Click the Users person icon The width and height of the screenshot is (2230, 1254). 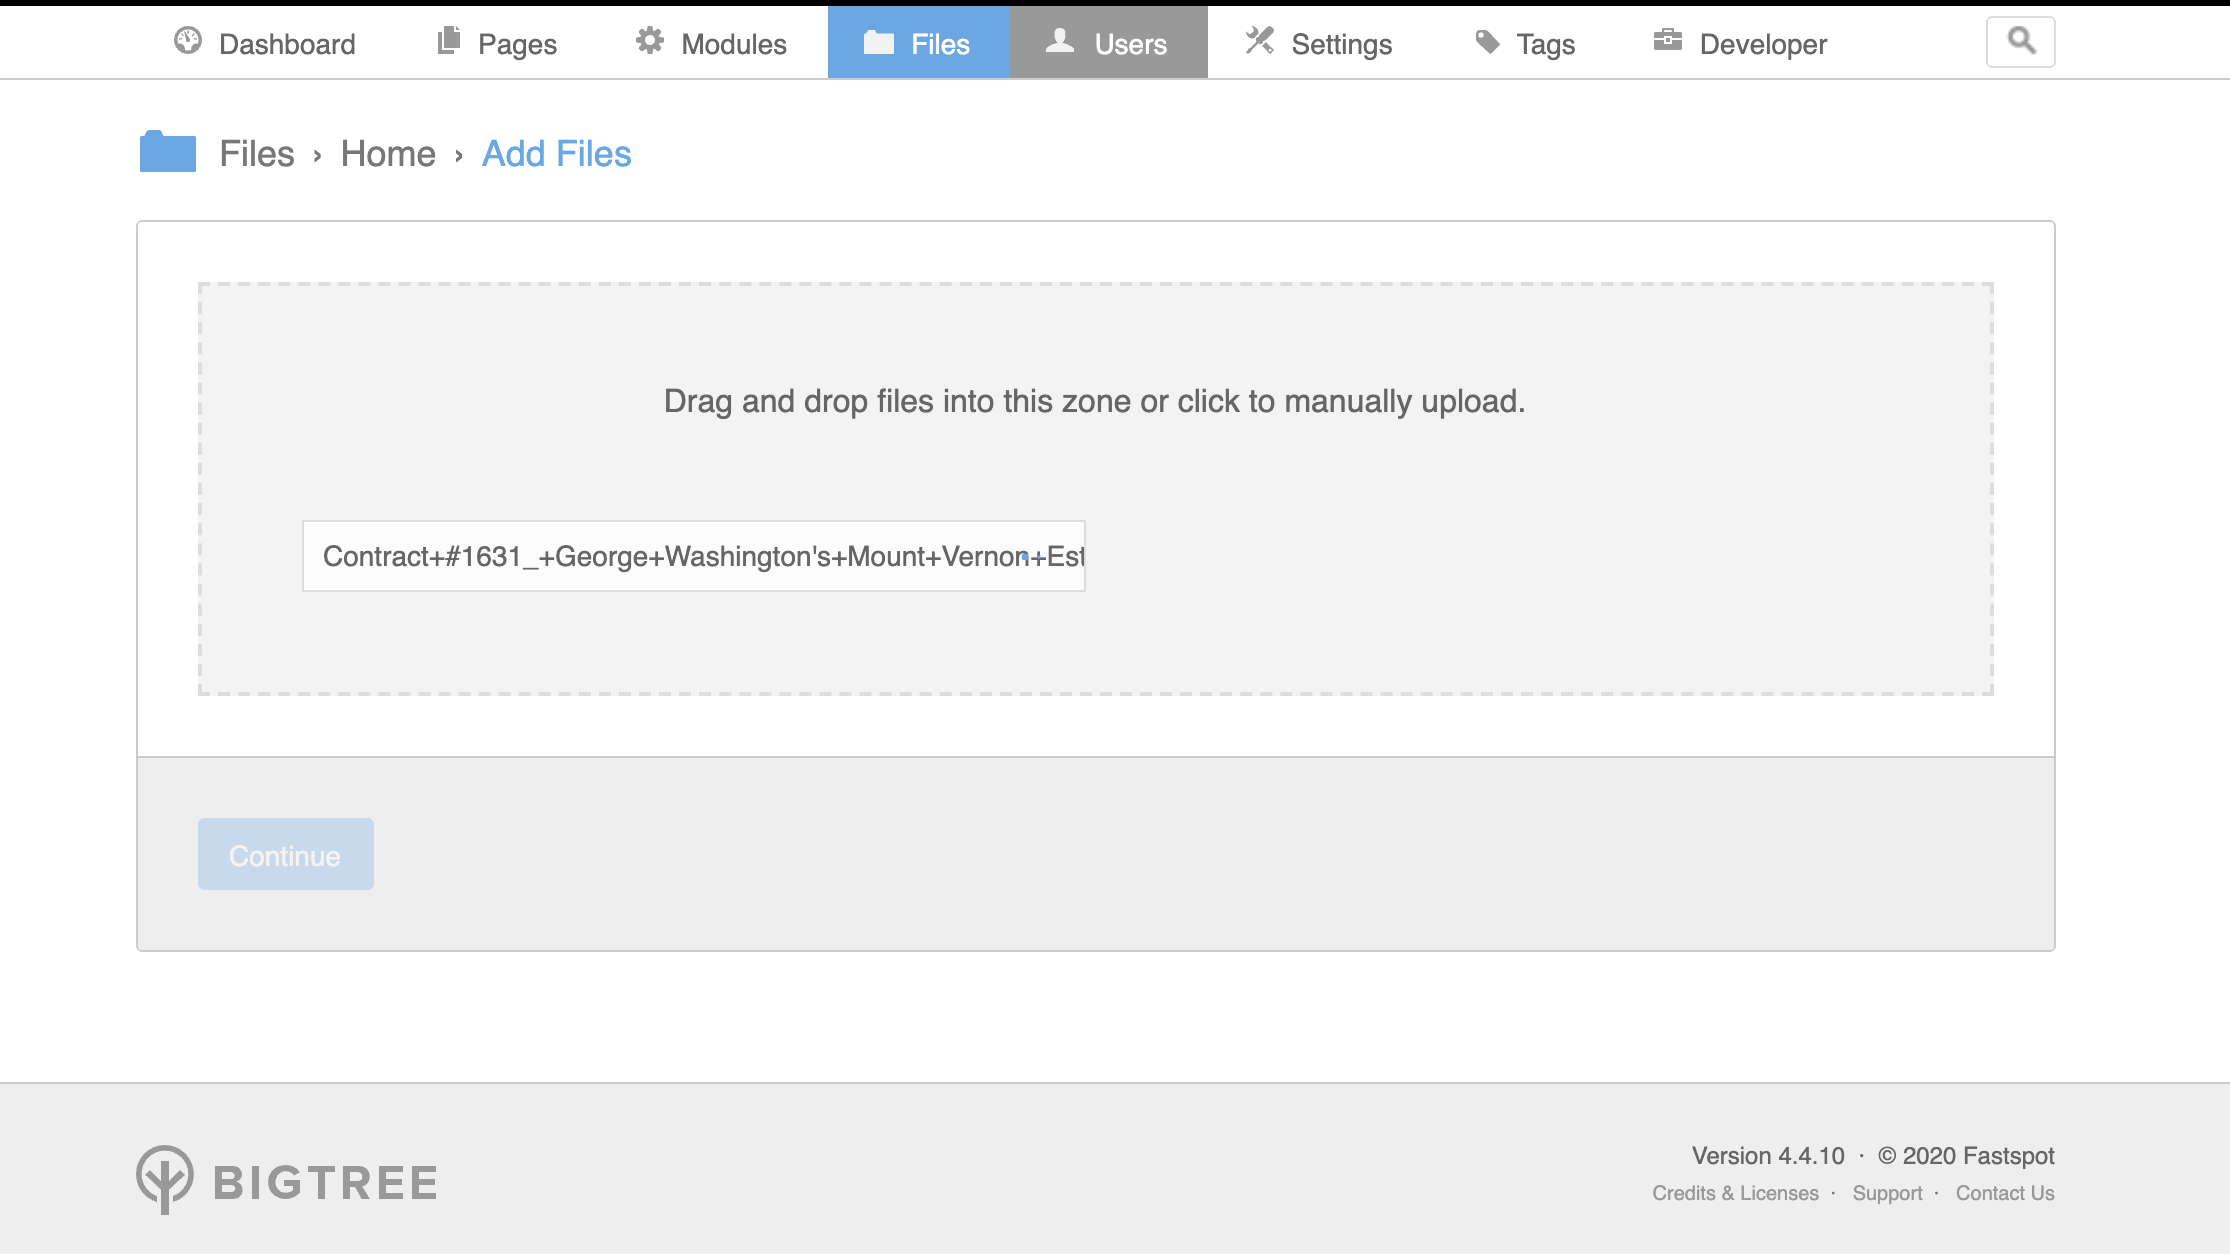[x=1060, y=41]
